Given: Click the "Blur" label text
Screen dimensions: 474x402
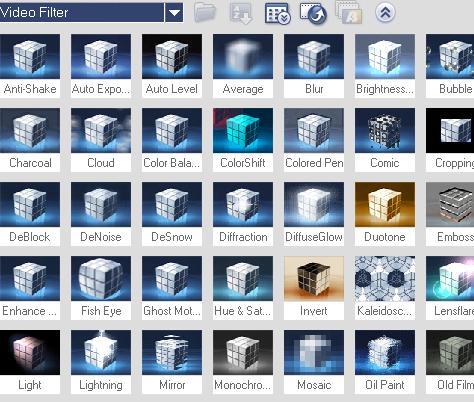Looking at the screenshot, I should click(314, 89).
